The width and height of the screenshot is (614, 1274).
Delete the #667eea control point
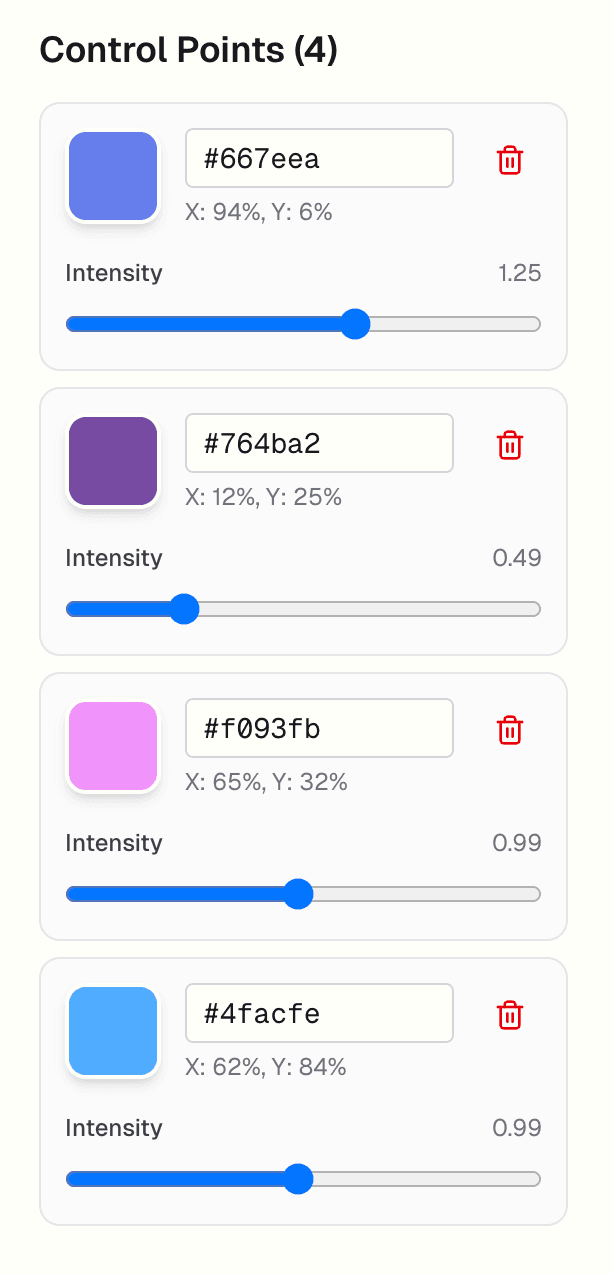[510, 160]
